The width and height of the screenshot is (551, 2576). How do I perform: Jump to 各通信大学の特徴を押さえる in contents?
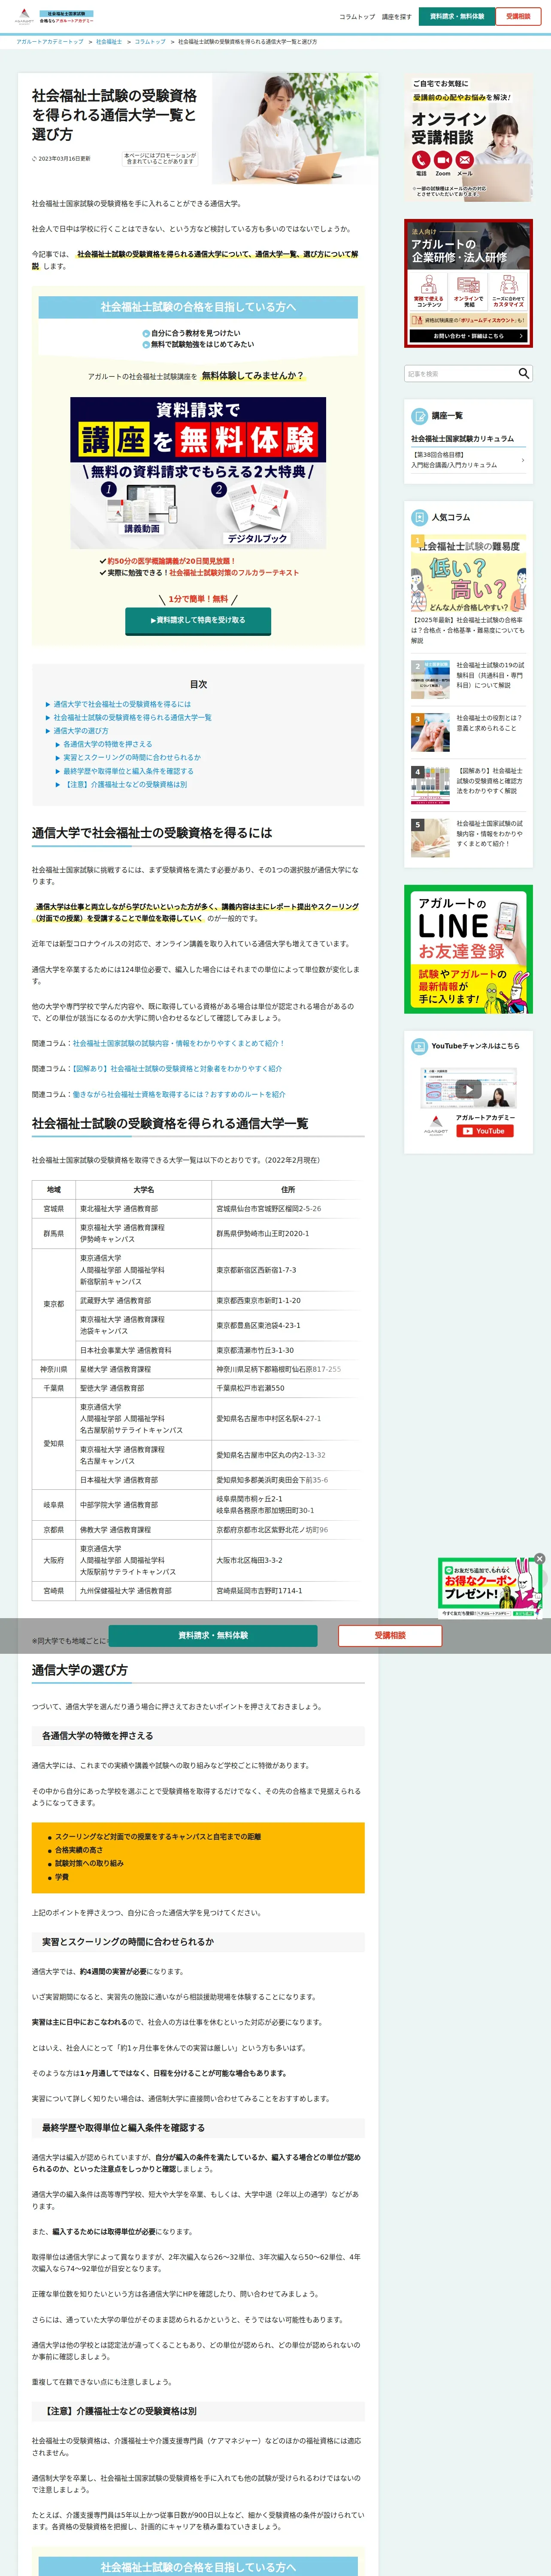[x=108, y=744]
